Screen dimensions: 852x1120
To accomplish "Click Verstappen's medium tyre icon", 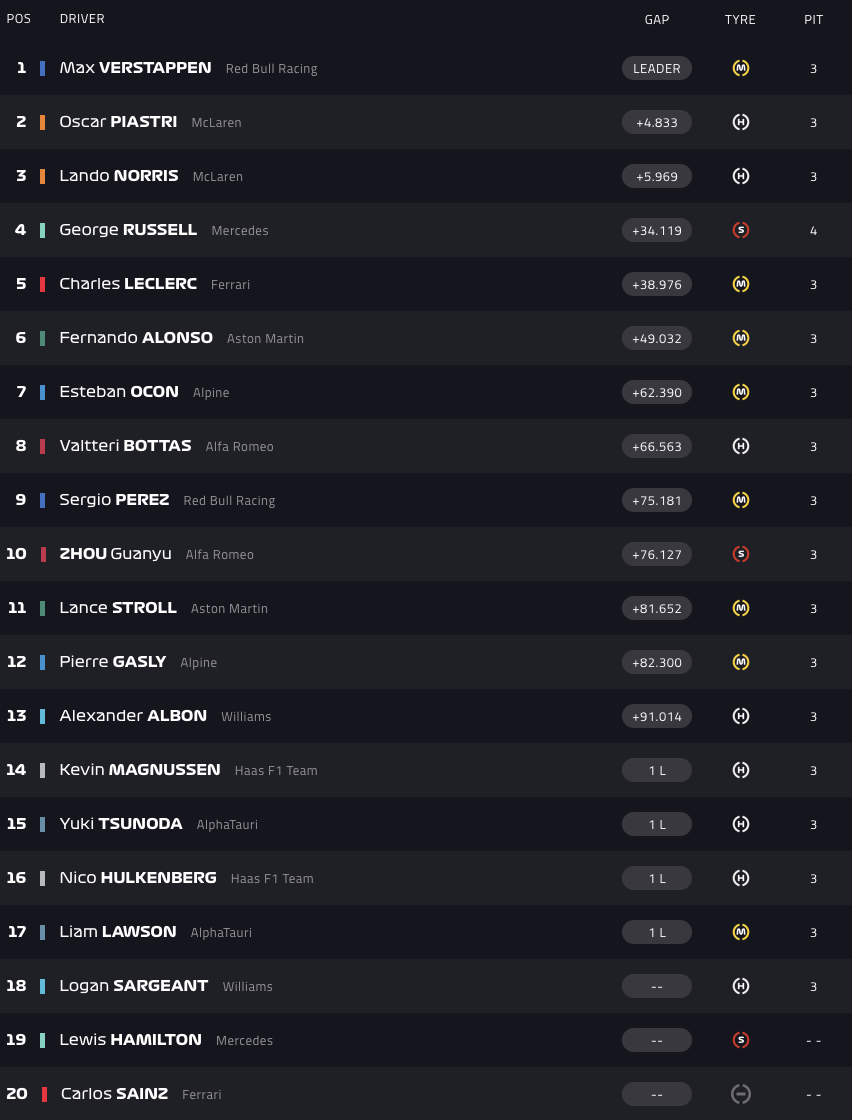I will [x=741, y=68].
